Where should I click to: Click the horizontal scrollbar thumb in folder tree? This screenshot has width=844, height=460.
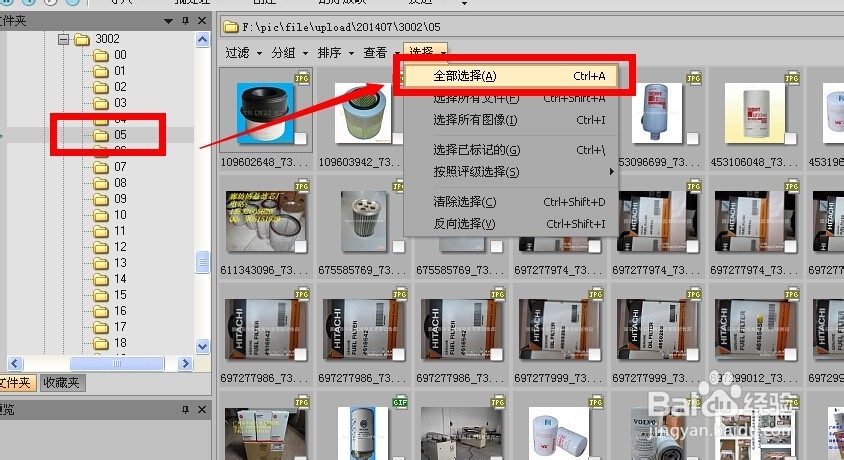tap(117, 364)
